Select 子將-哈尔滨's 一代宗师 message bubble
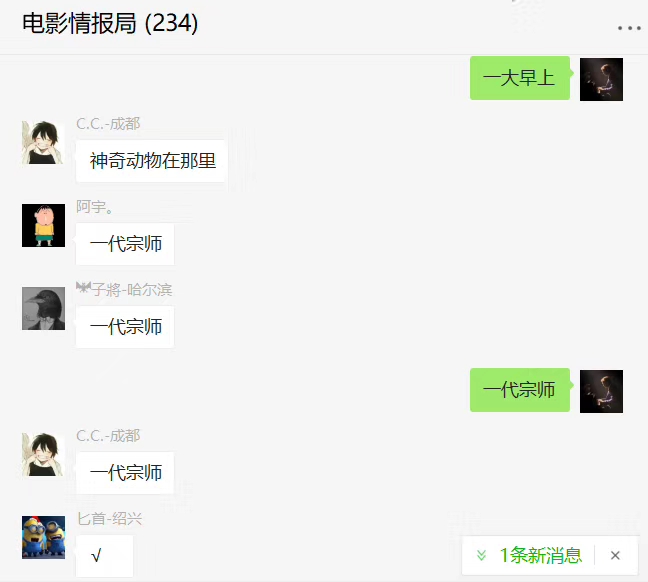This screenshot has width=648, height=582. [125, 327]
